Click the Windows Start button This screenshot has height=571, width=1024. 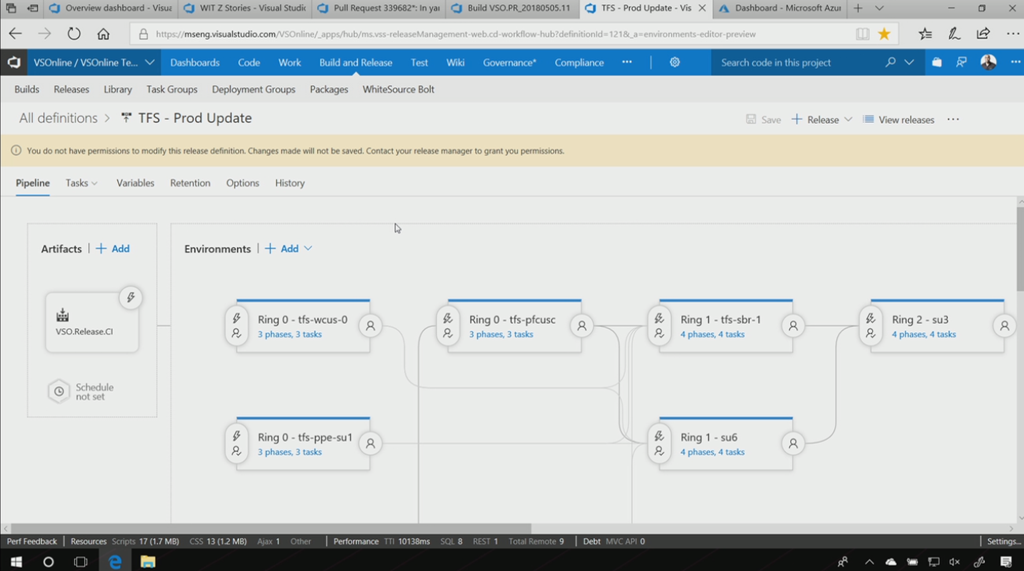point(16,561)
